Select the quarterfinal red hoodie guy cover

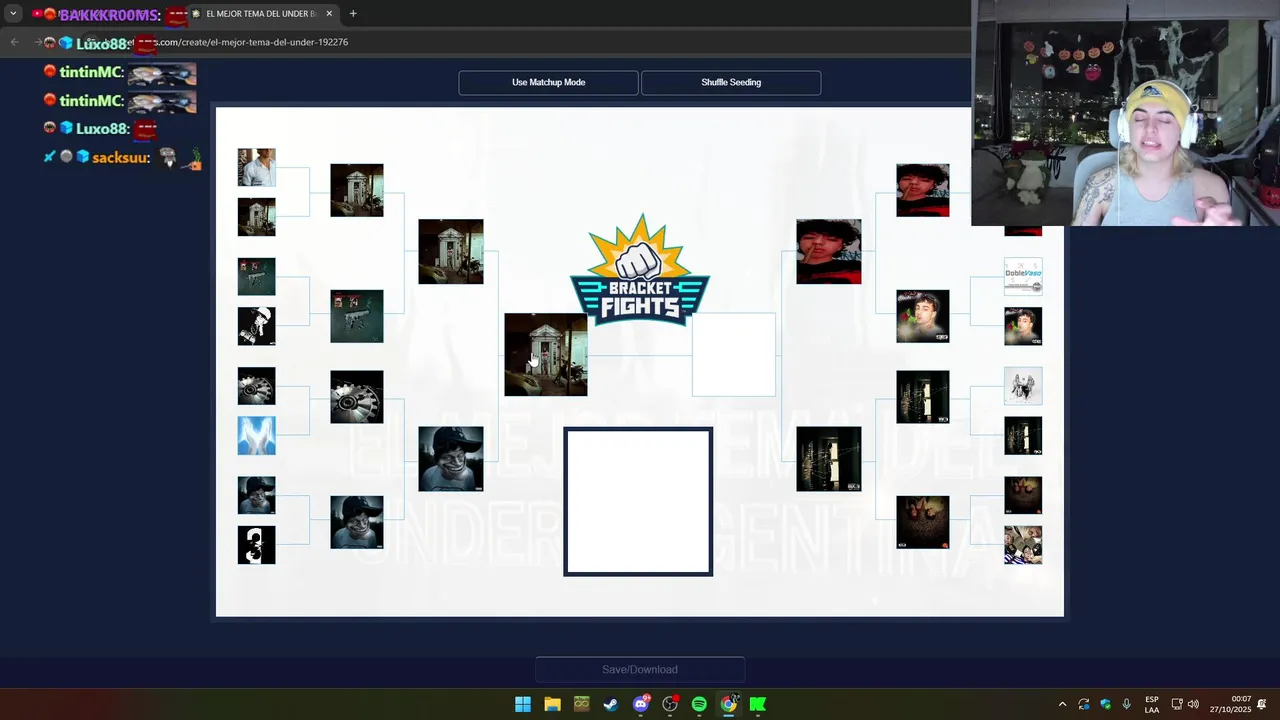923,190
